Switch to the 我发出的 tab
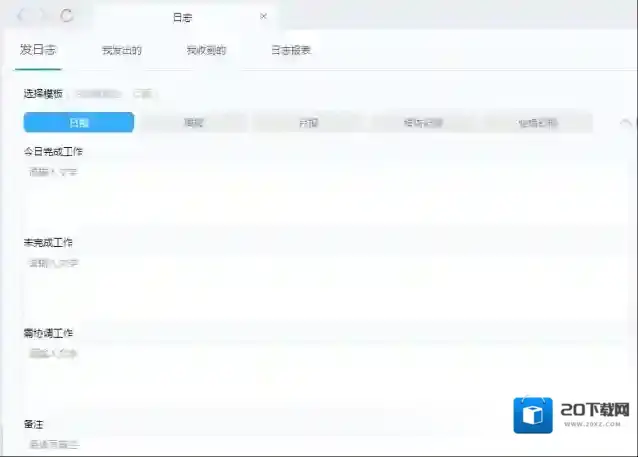 click(122, 50)
